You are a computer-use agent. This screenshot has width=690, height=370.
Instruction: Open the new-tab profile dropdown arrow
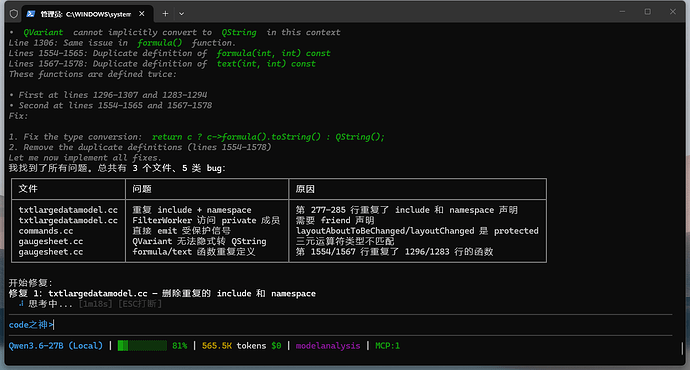(181, 14)
